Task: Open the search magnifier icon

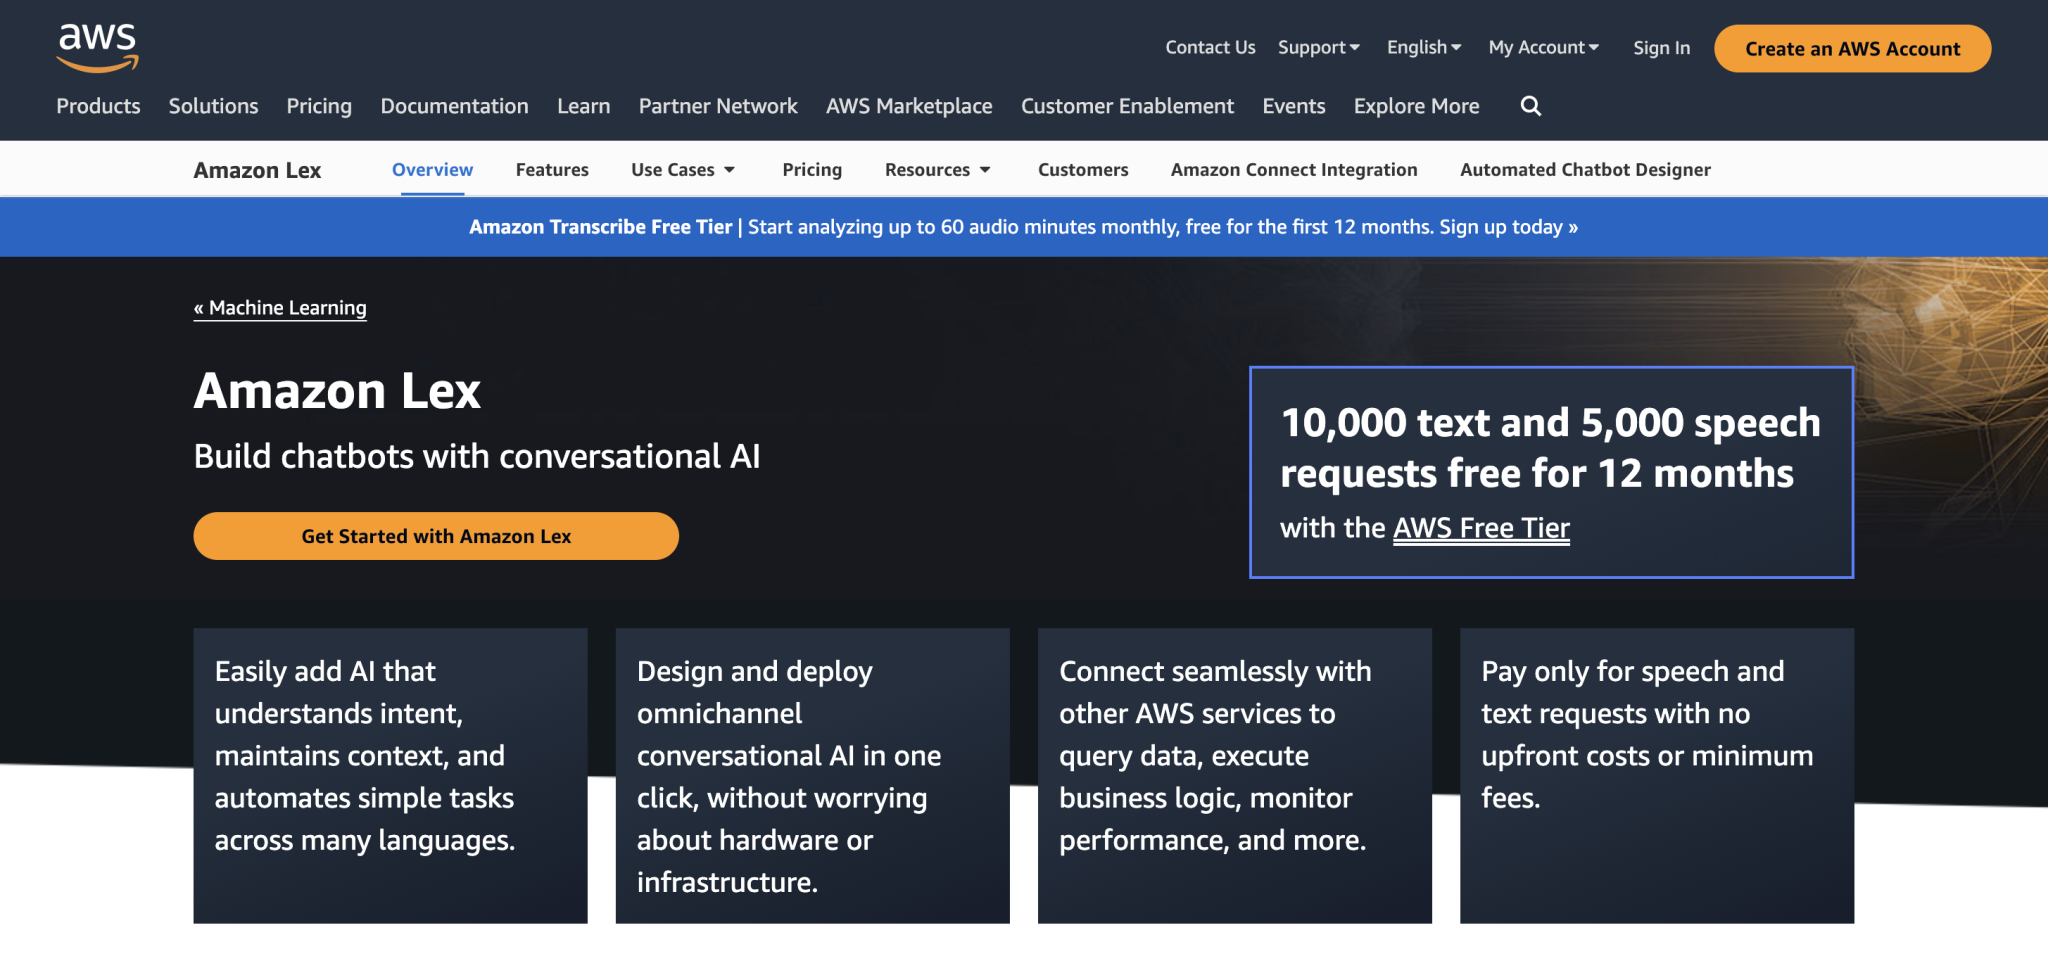Action: click(1530, 106)
